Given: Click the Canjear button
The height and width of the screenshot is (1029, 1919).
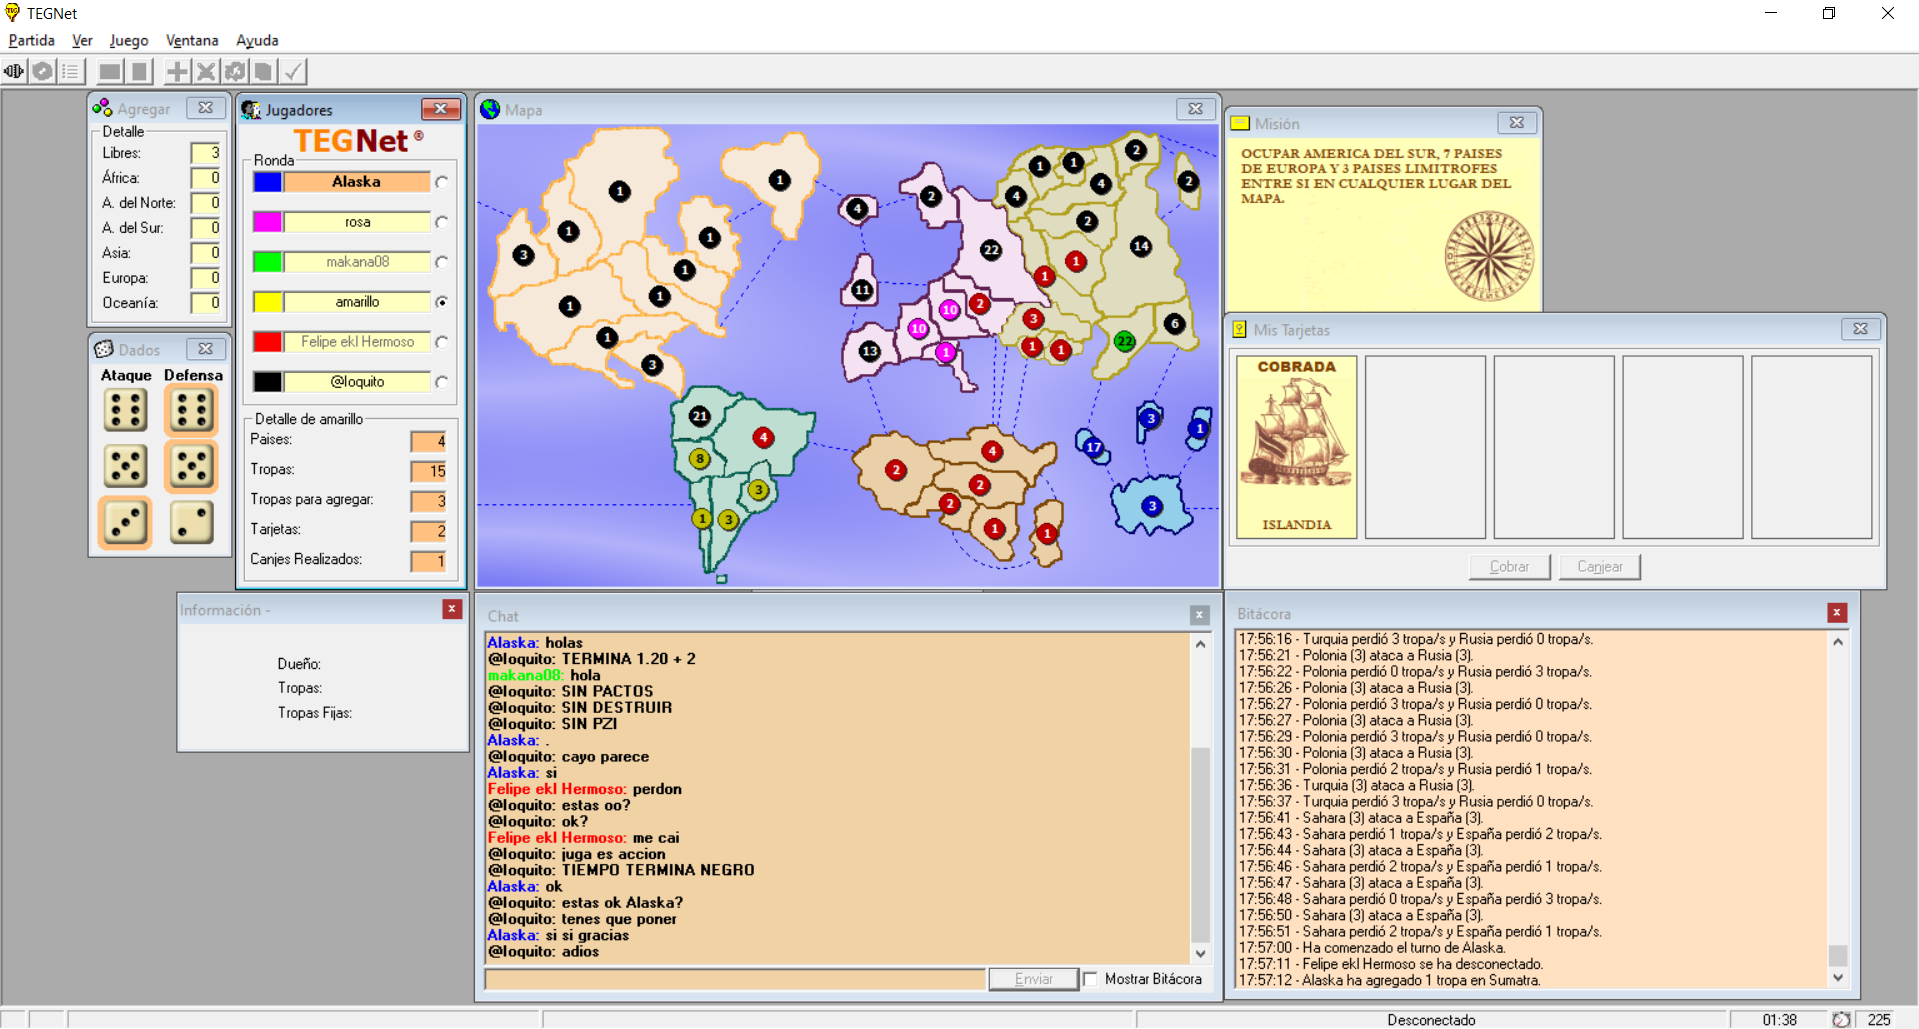Looking at the screenshot, I should [1600, 566].
